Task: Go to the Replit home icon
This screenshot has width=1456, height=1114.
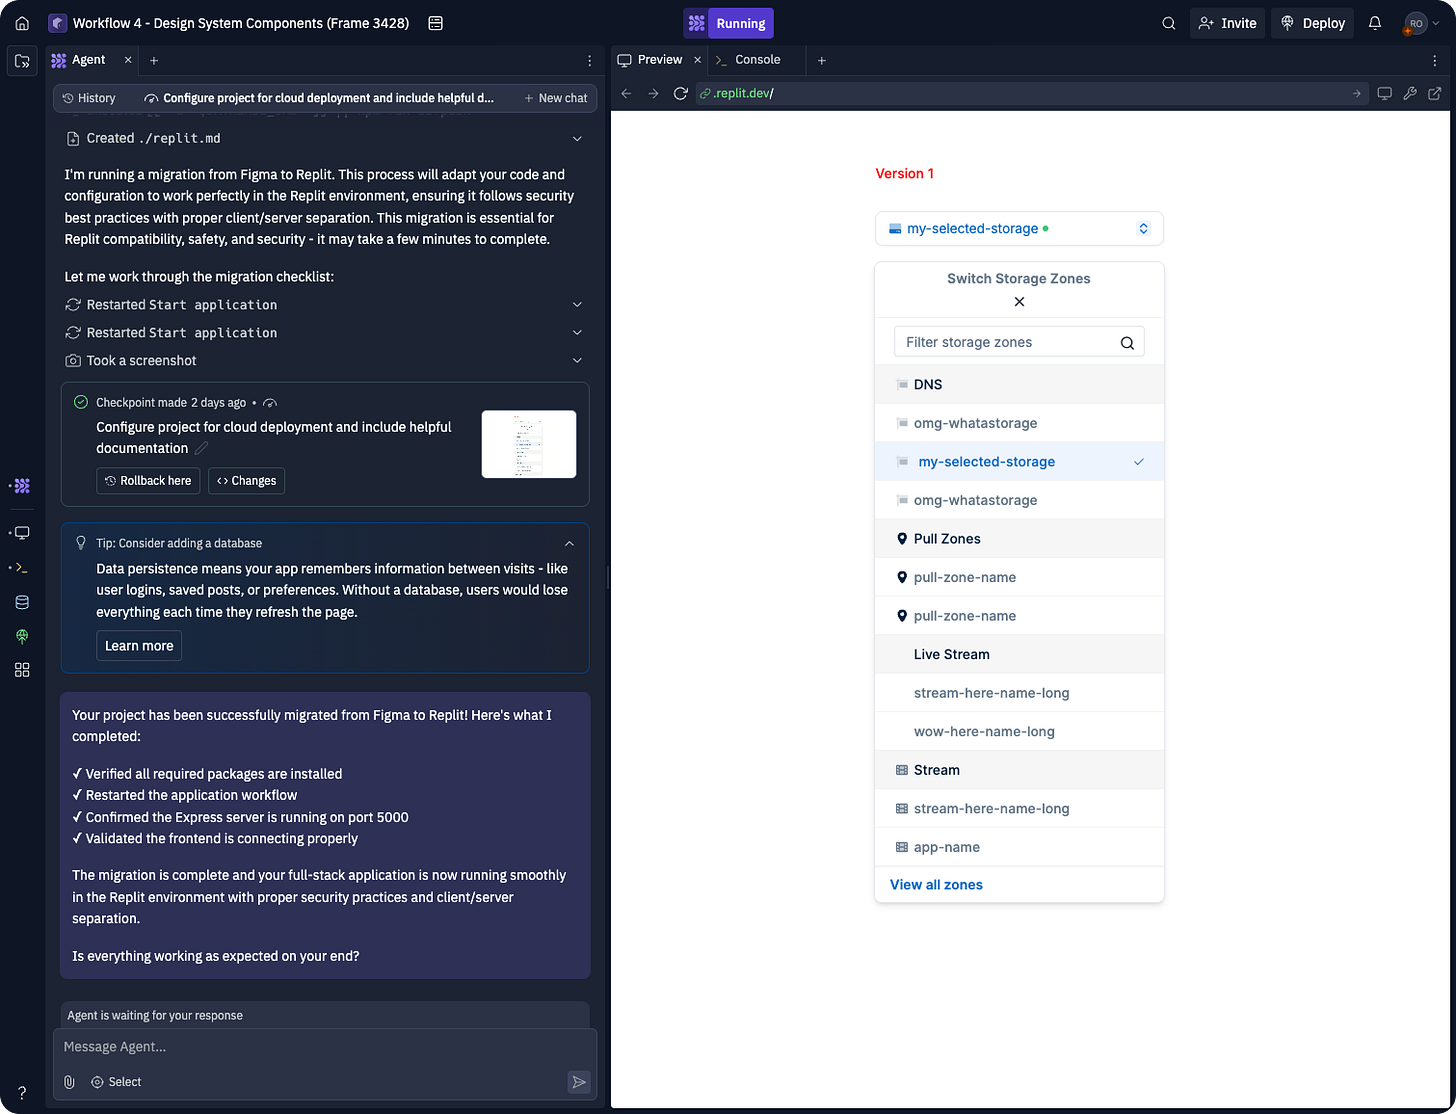Action: pyautogui.click(x=22, y=23)
